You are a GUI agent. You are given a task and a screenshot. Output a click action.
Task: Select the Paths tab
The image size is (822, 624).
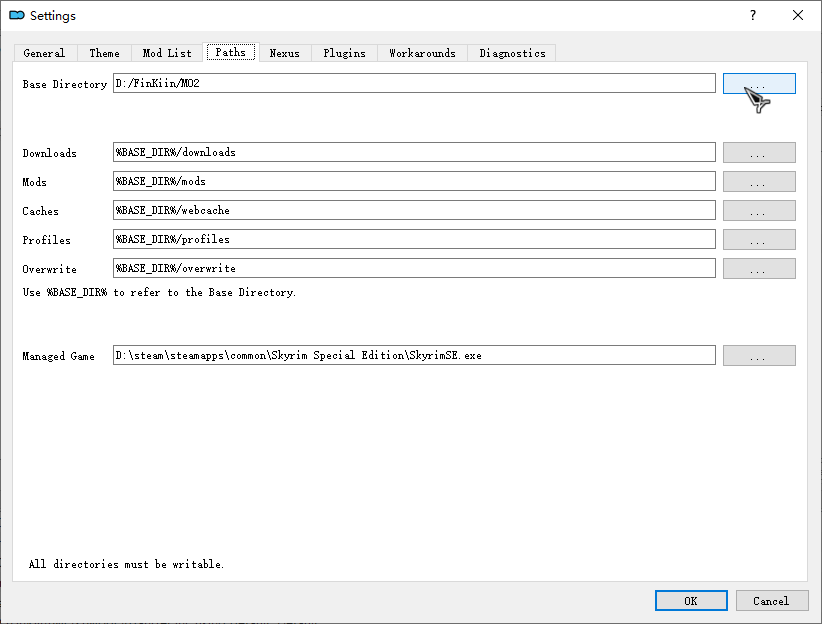tap(231, 52)
